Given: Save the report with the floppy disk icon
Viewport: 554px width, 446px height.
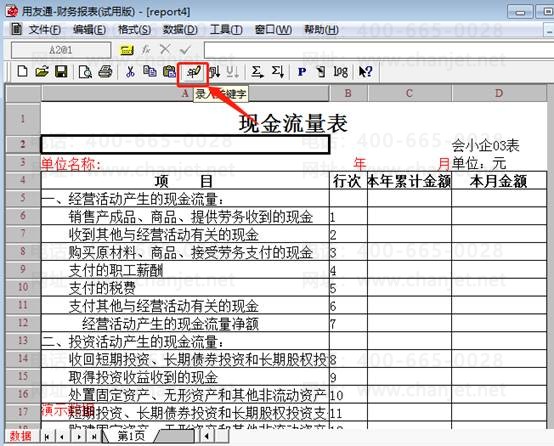Looking at the screenshot, I should [x=61, y=72].
